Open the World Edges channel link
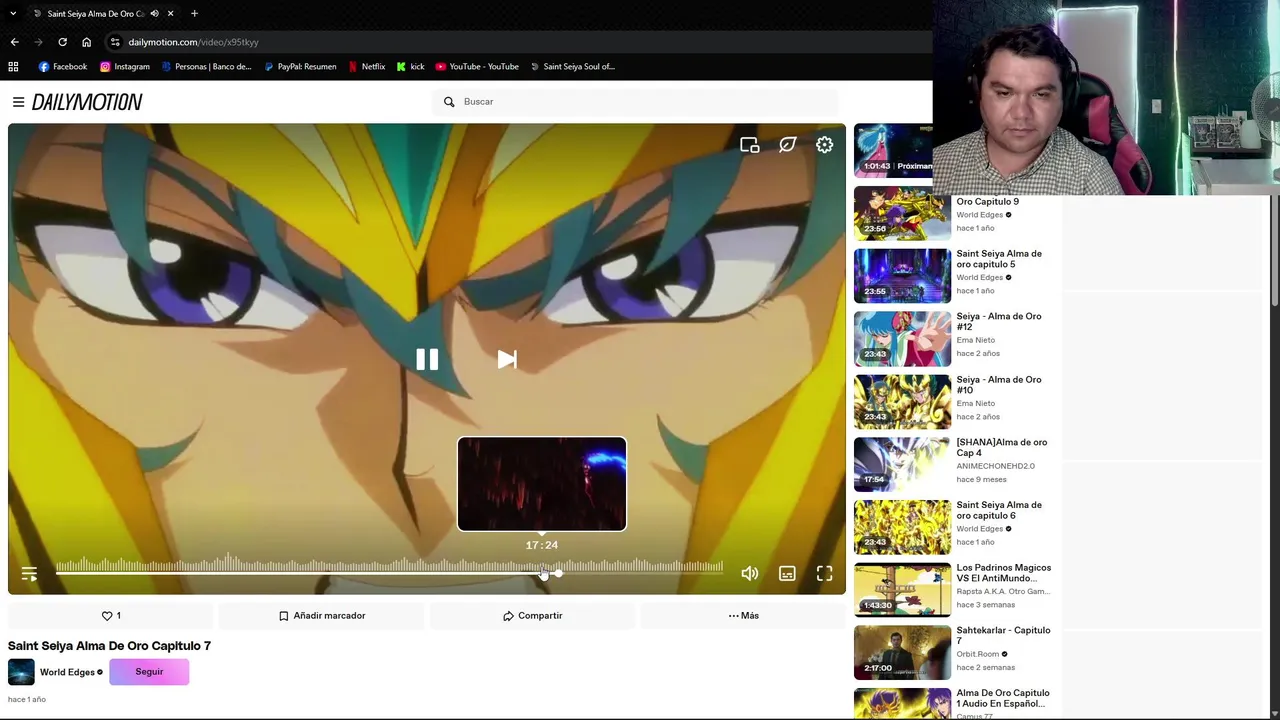The width and height of the screenshot is (1280, 720). point(67,672)
